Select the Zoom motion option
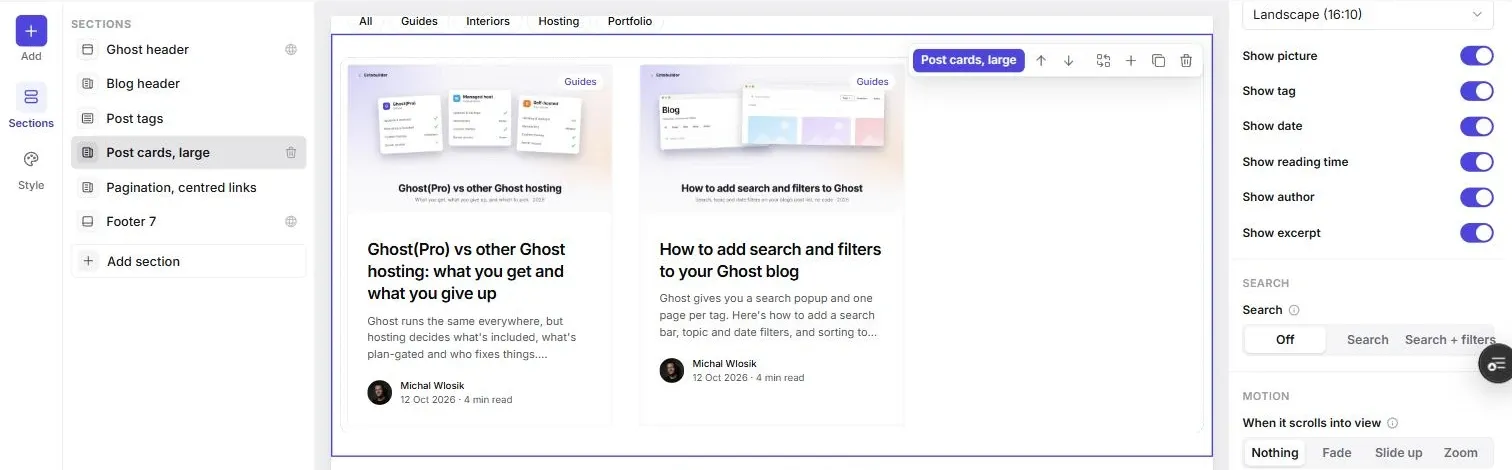 1461,453
